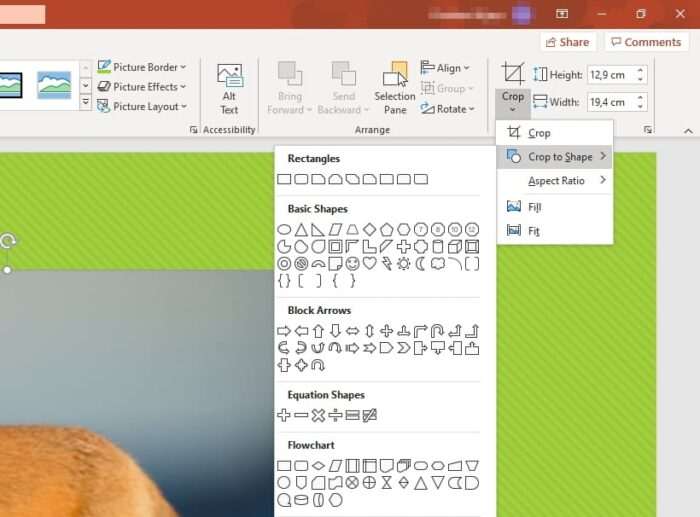Crop to the Regular Pentagon shape

387,230
